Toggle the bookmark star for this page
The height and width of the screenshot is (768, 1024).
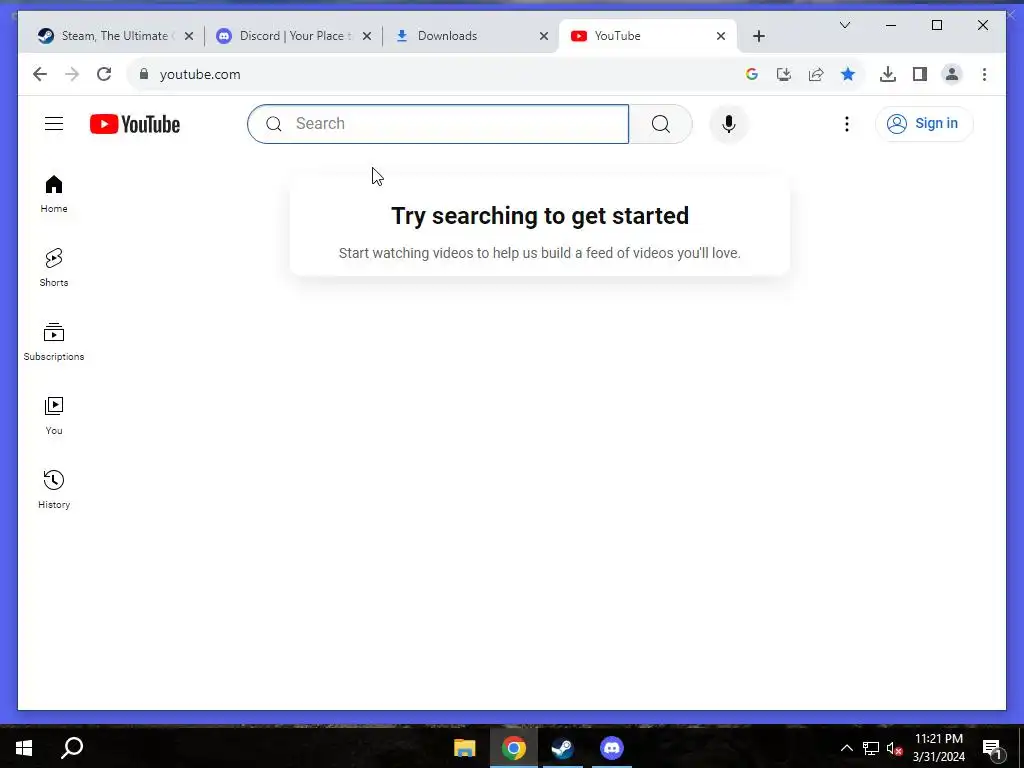tap(848, 74)
